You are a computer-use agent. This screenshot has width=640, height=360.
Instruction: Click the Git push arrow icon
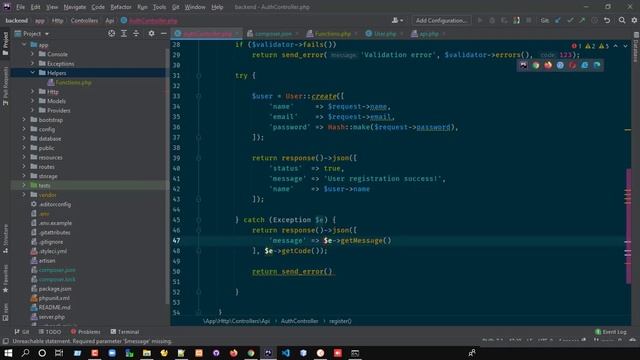coord(582,20)
